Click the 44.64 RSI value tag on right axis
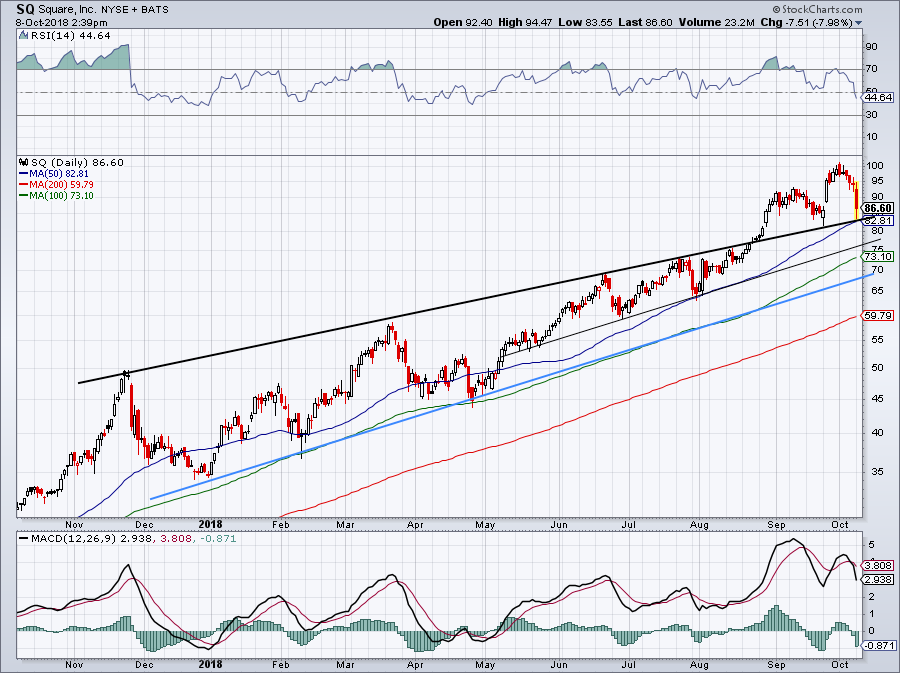The width and height of the screenshot is (900, 673). (879, 98)
